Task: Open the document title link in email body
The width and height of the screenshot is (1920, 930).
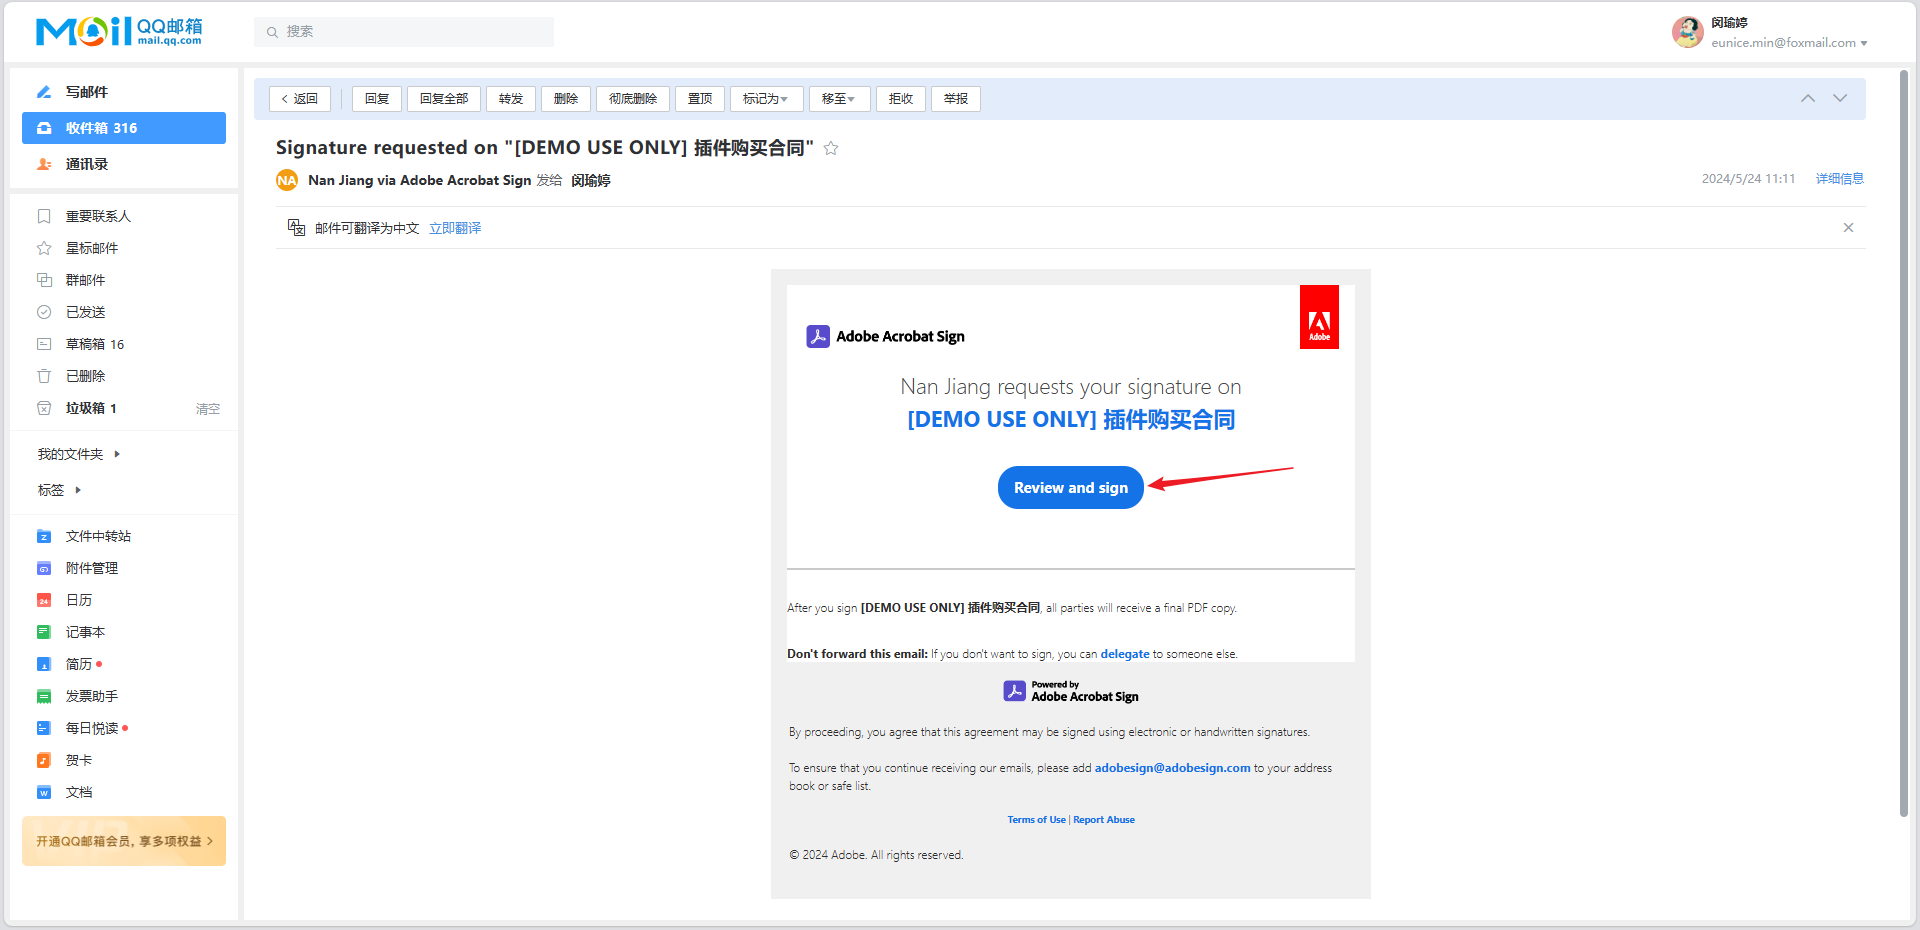Action: coord(1071,420)
